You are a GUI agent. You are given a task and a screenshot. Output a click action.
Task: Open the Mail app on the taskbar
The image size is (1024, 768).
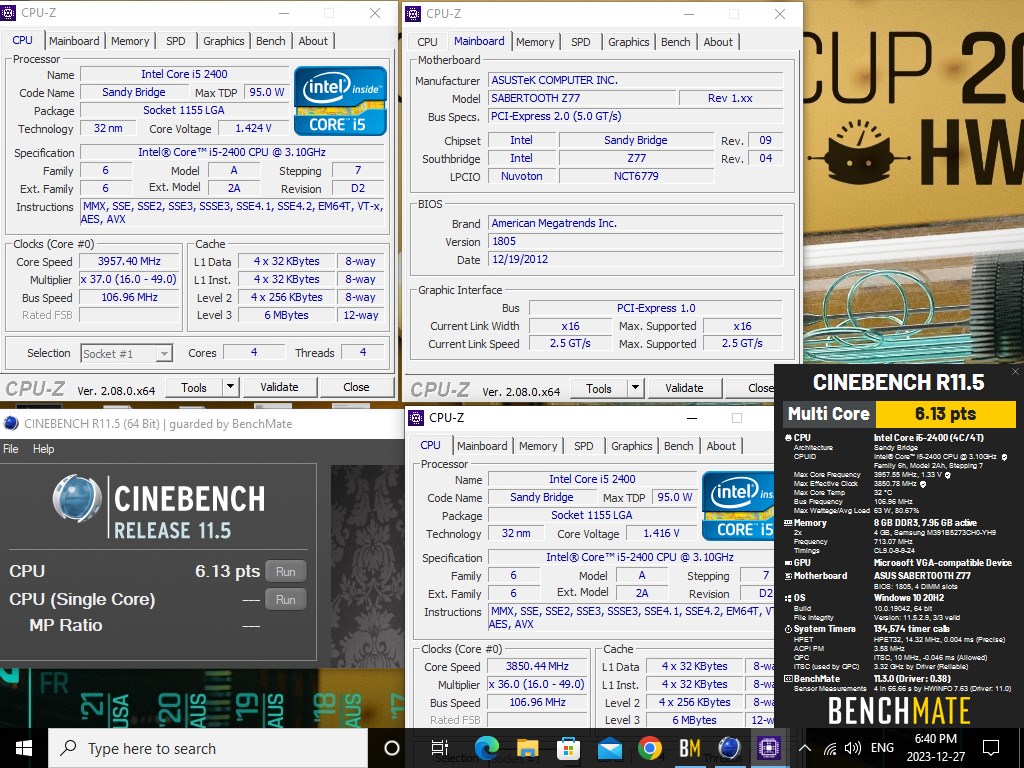[x=609, y=748]
